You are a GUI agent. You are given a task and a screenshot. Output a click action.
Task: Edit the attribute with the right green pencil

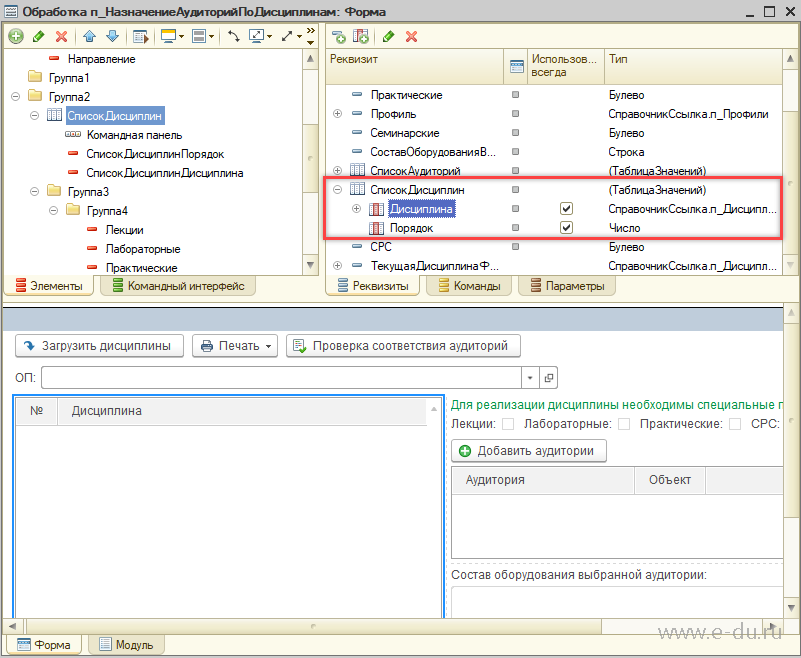pyautogui.click(x=388, y=36)
